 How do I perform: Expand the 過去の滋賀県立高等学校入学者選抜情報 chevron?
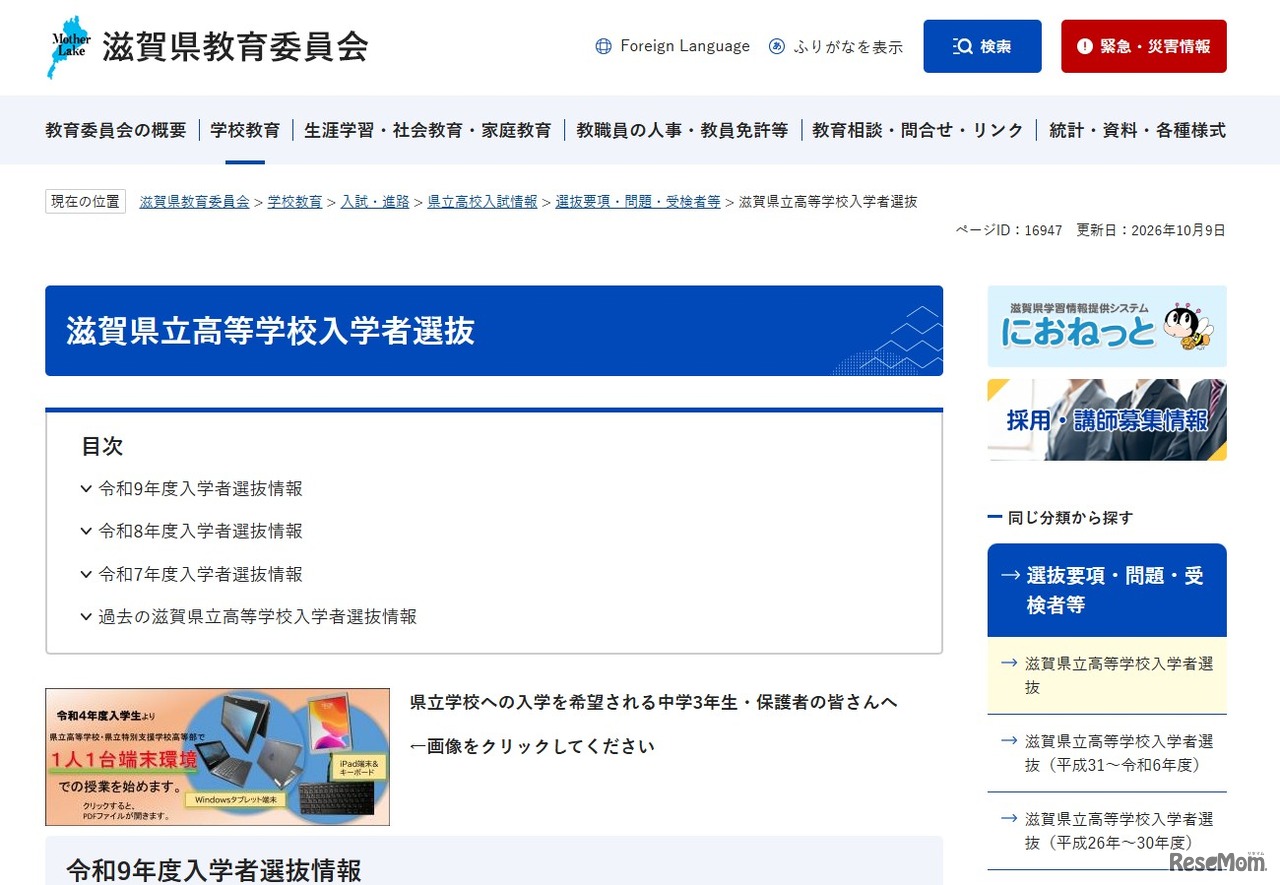pyautogui.click(x=86, y=617)
